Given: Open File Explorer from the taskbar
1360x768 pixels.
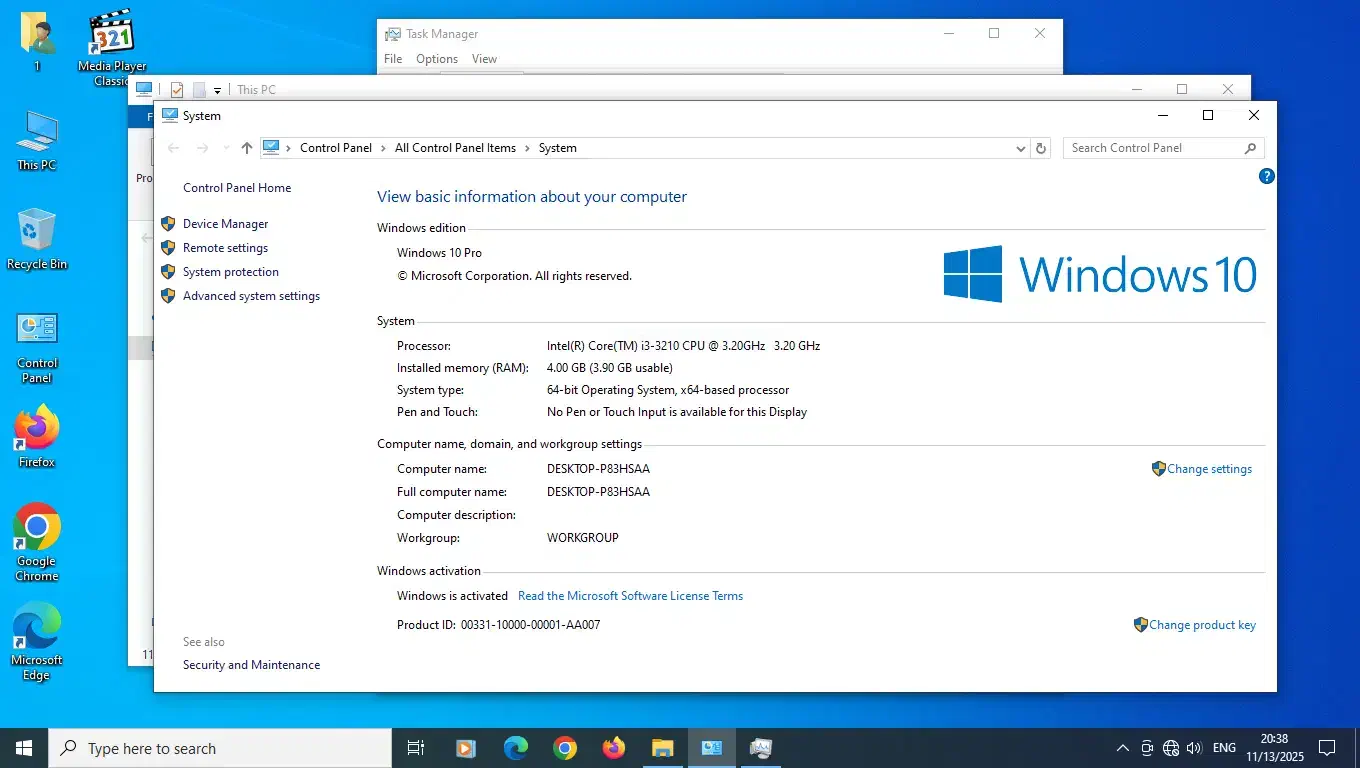Looking at the screenshot, I should [x=663, y=748].
